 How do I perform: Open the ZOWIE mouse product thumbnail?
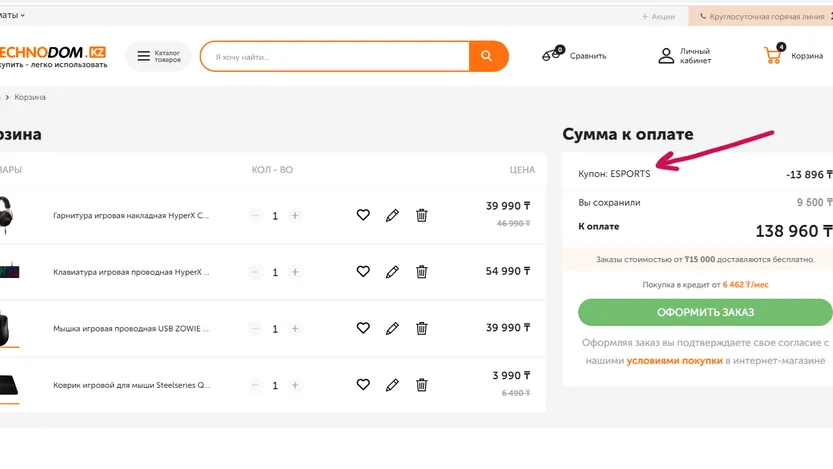(8, 326)
